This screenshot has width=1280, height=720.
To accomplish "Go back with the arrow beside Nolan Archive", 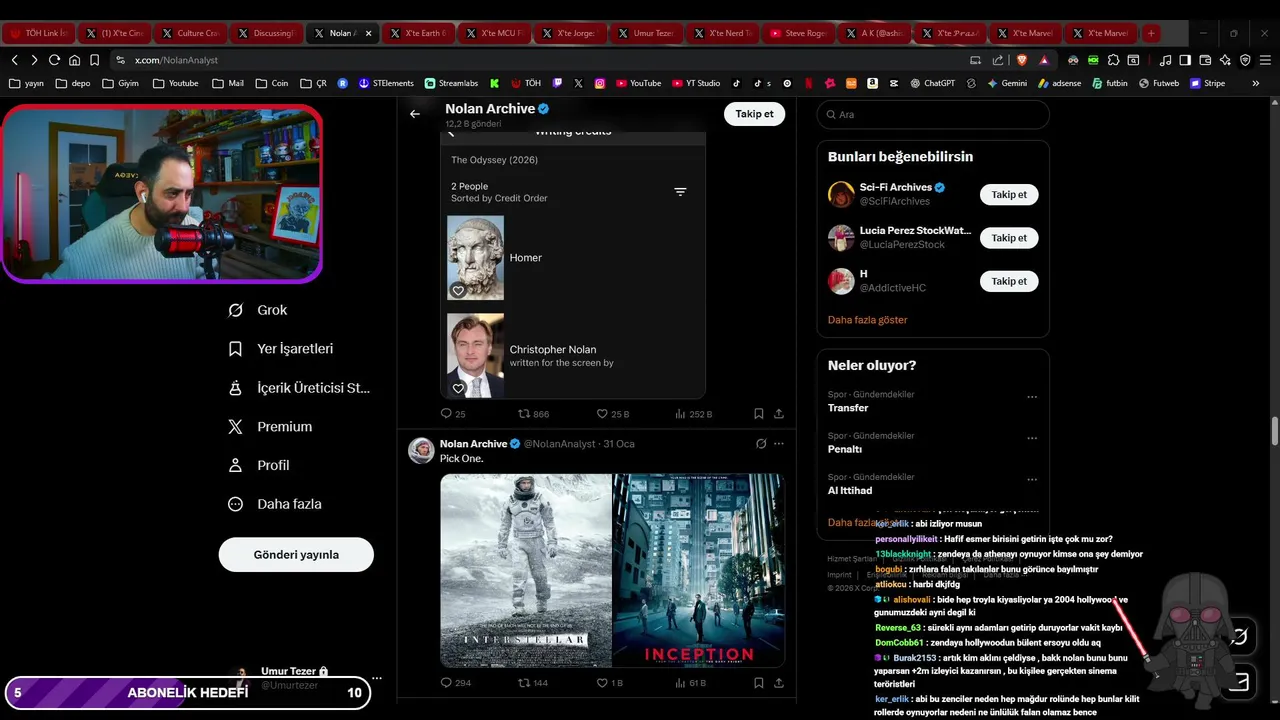I will coord(415,114).
